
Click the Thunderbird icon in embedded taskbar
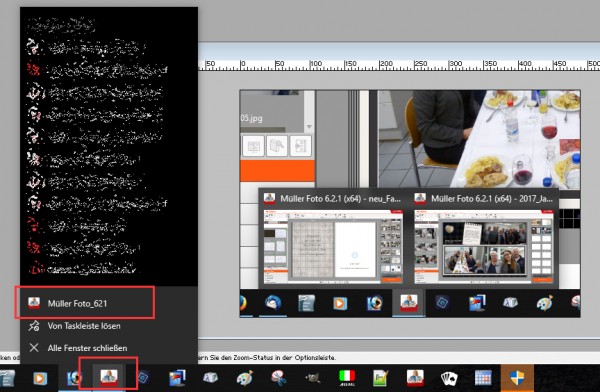pos(273,303)
